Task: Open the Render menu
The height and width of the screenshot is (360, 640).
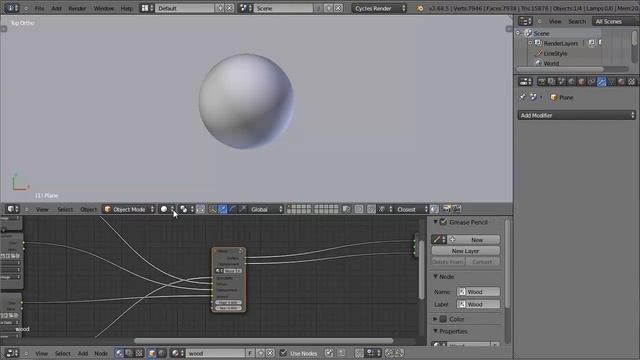Action: point(77,8)
